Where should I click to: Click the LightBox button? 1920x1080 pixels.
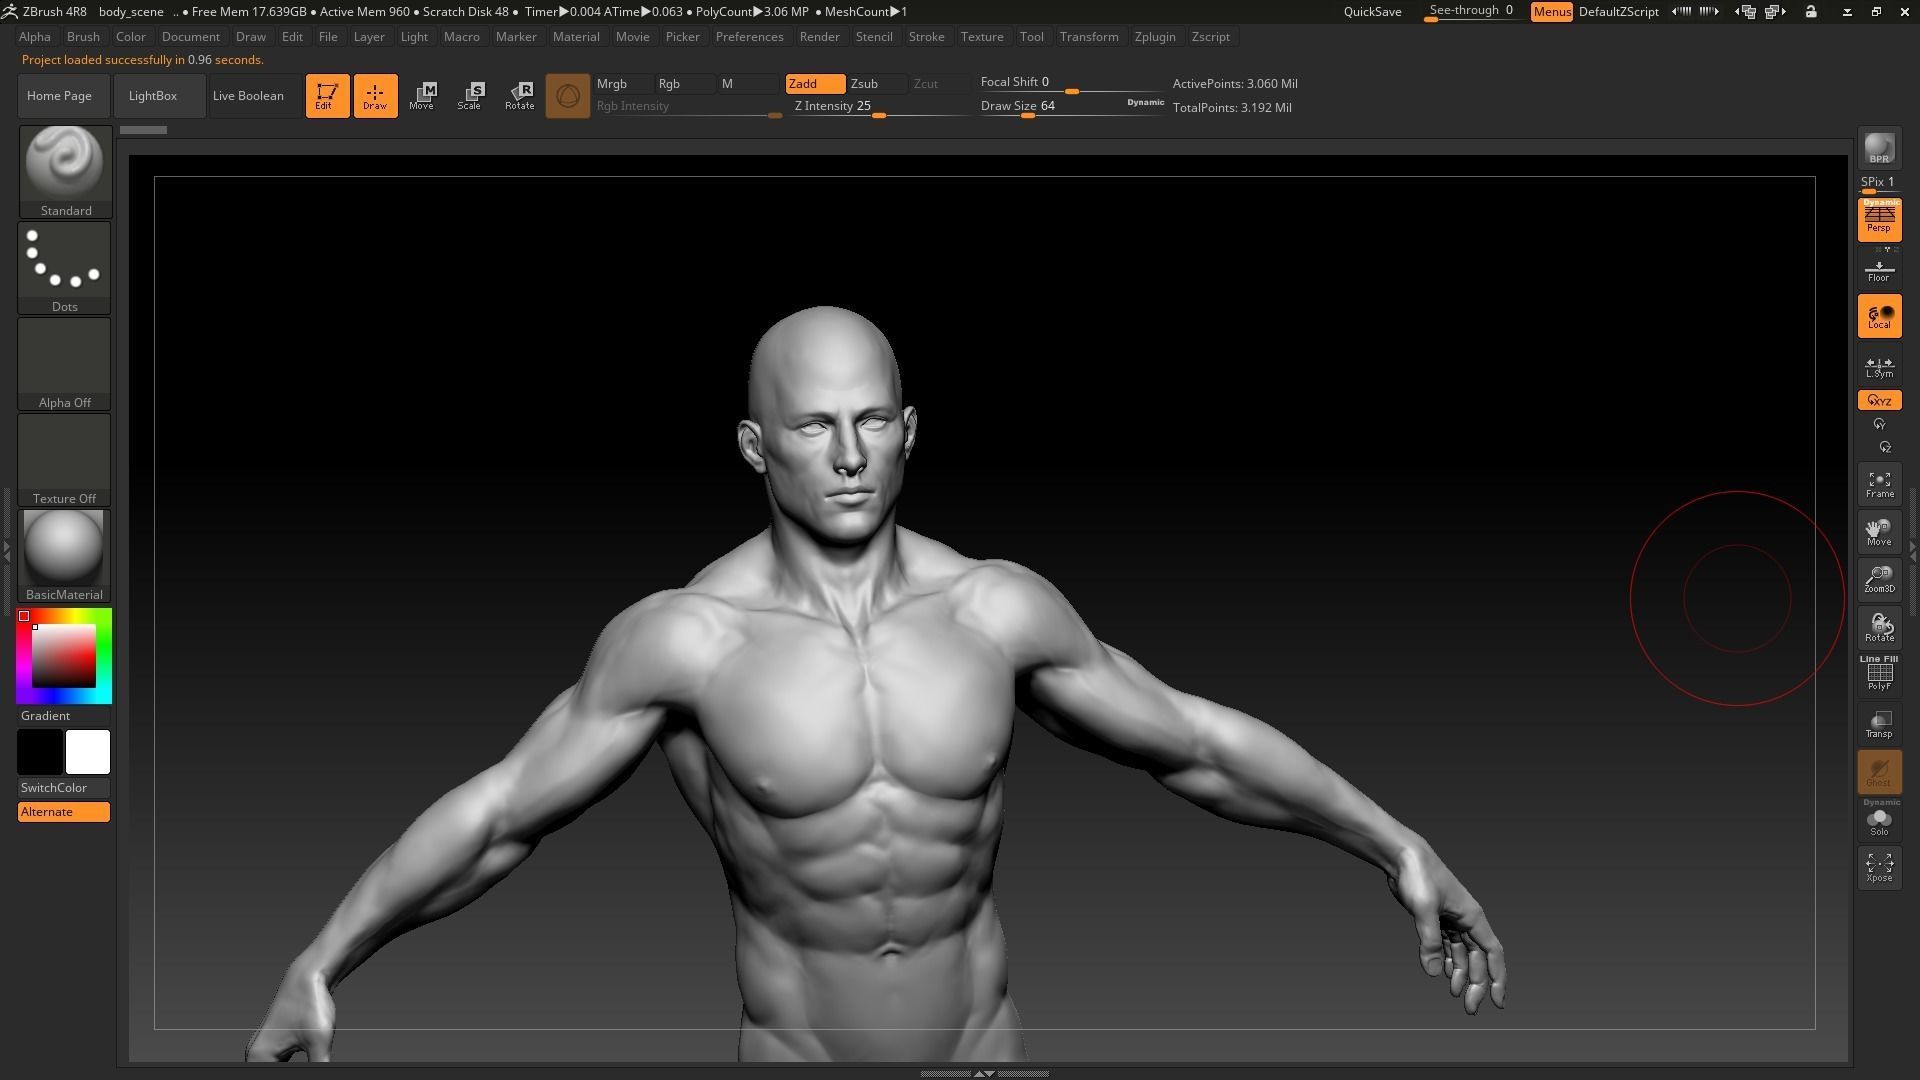152,95
